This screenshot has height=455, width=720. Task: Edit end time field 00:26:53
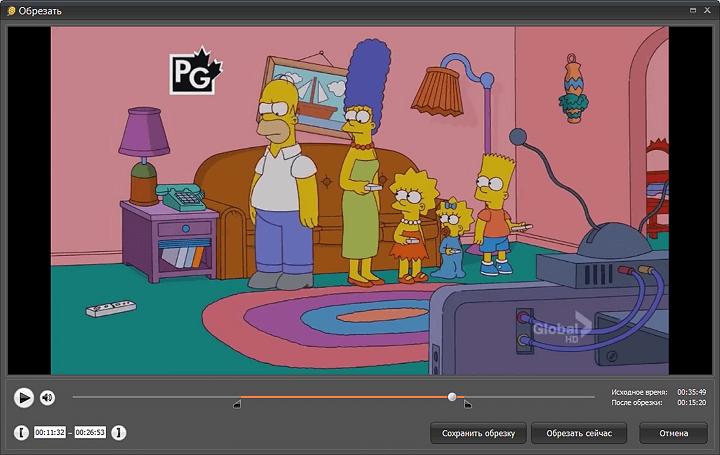[x=90, y=433]
